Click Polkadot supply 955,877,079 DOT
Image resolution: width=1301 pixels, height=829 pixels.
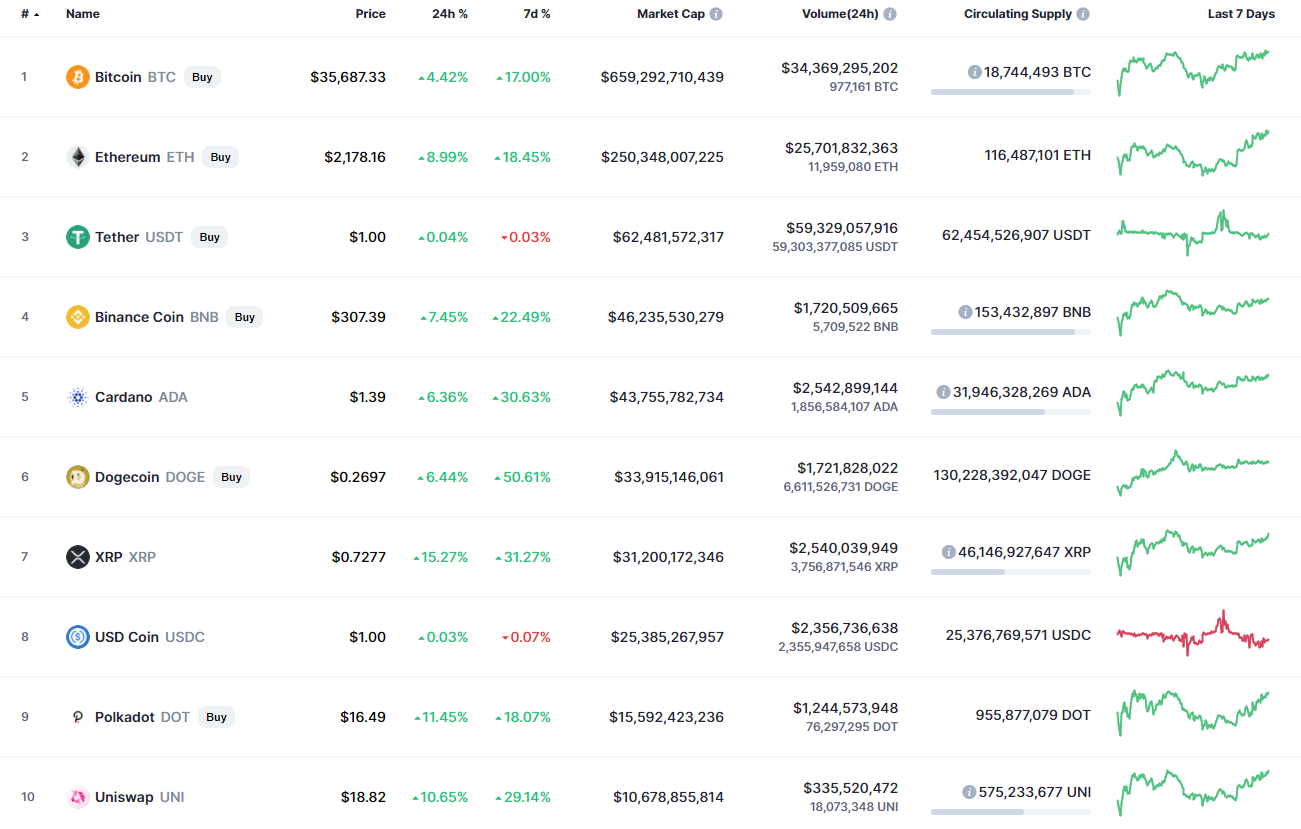click(1033, 715)
